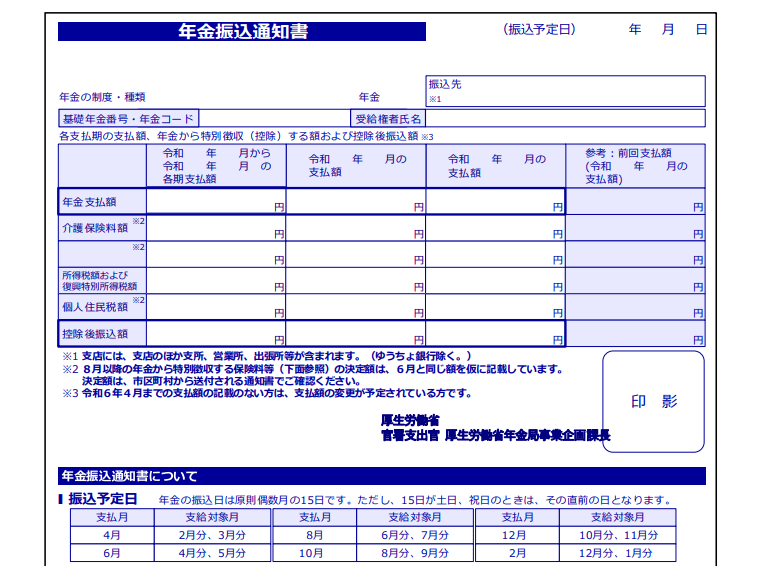Click the 参考：前回支払額 column header

pos(635,166)
